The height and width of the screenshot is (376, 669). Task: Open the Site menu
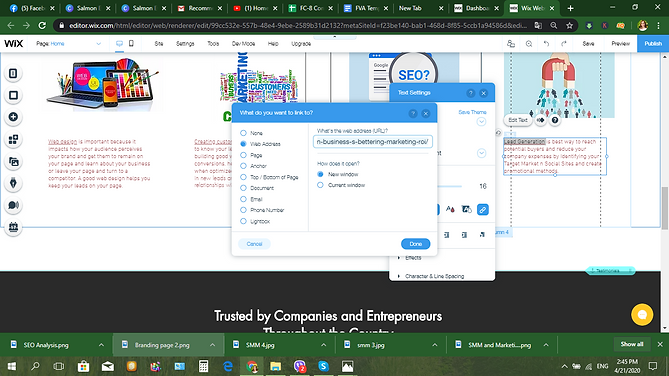(159, 44)
